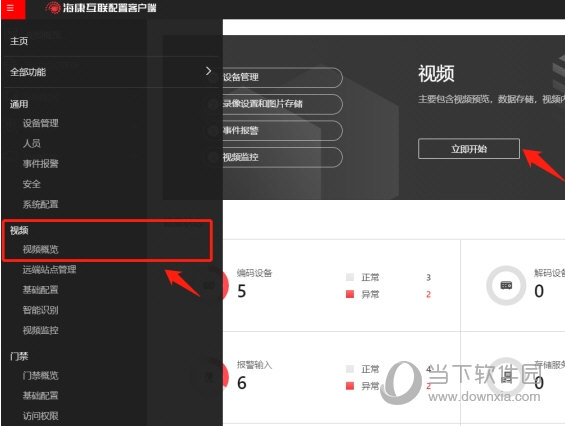Open 基础配置 under the 视频 section
The image size is (565, 426).
point(41,290)
